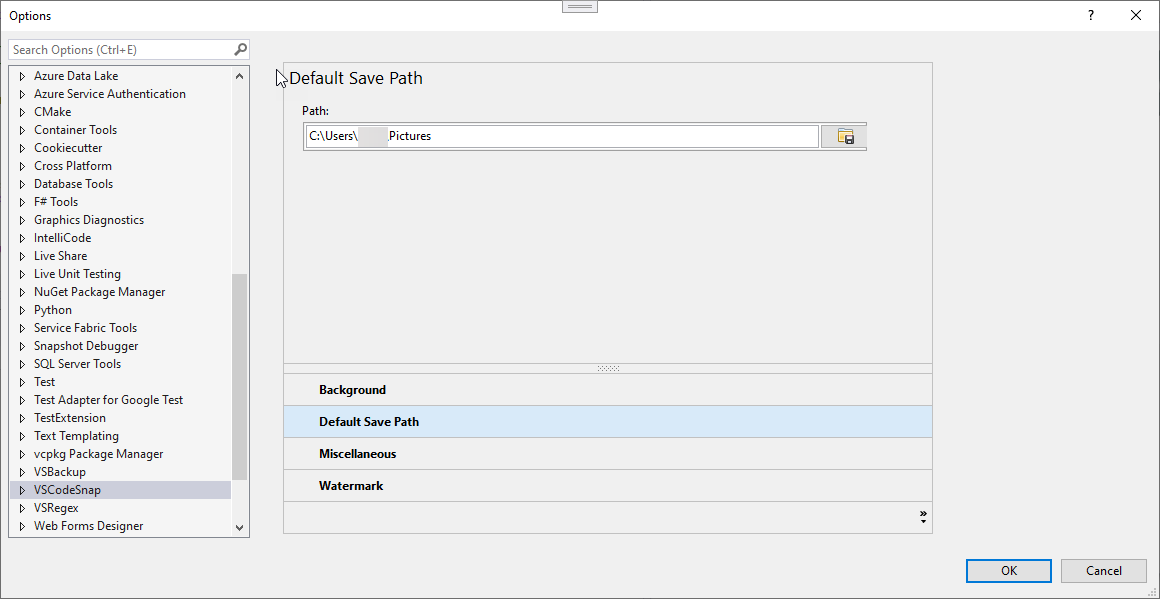
Task: Select the VSRegex tree item
Action: tap(56, 508)
